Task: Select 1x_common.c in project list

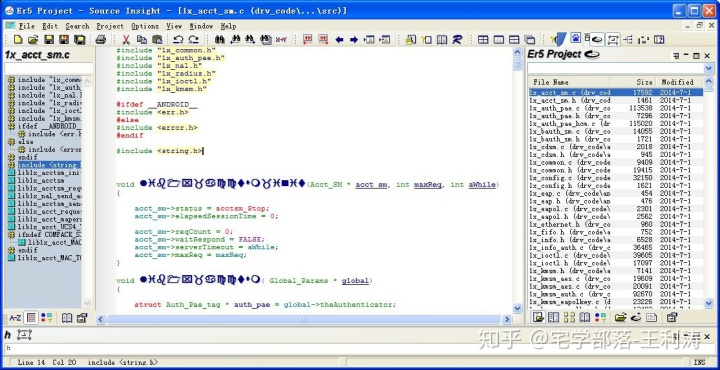Action: 616,162
